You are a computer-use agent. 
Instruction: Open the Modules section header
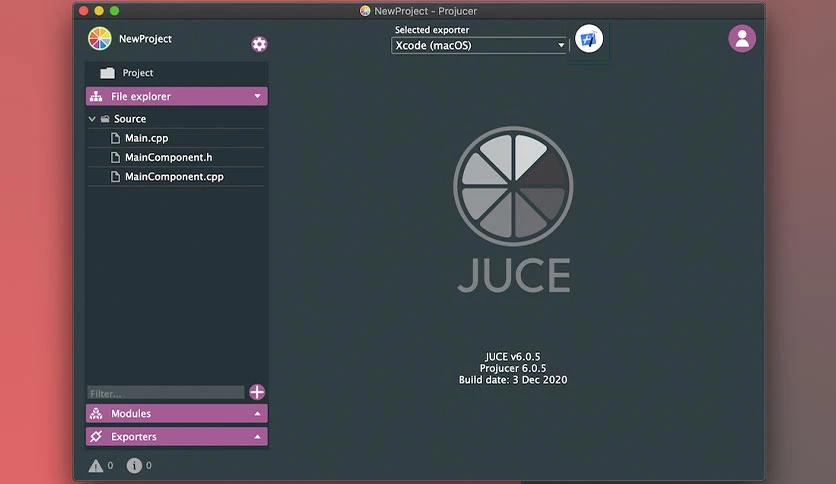[176, 413]
